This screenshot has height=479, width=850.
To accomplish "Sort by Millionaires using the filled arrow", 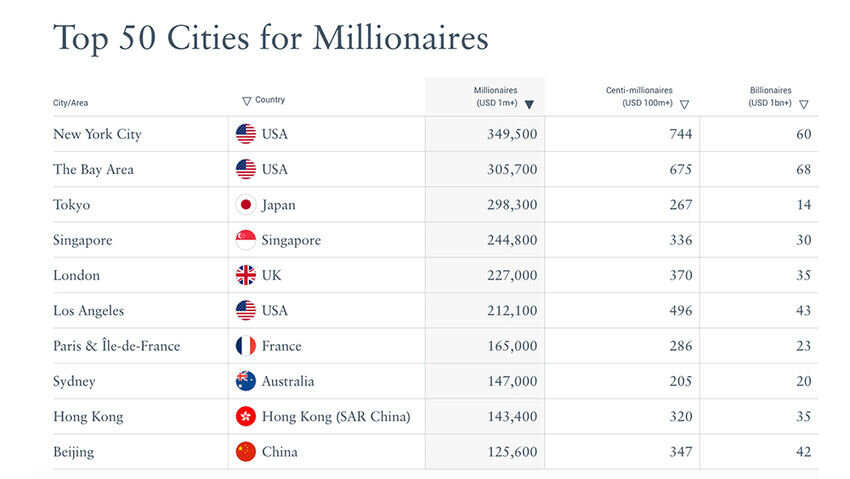I will point(529,104).
